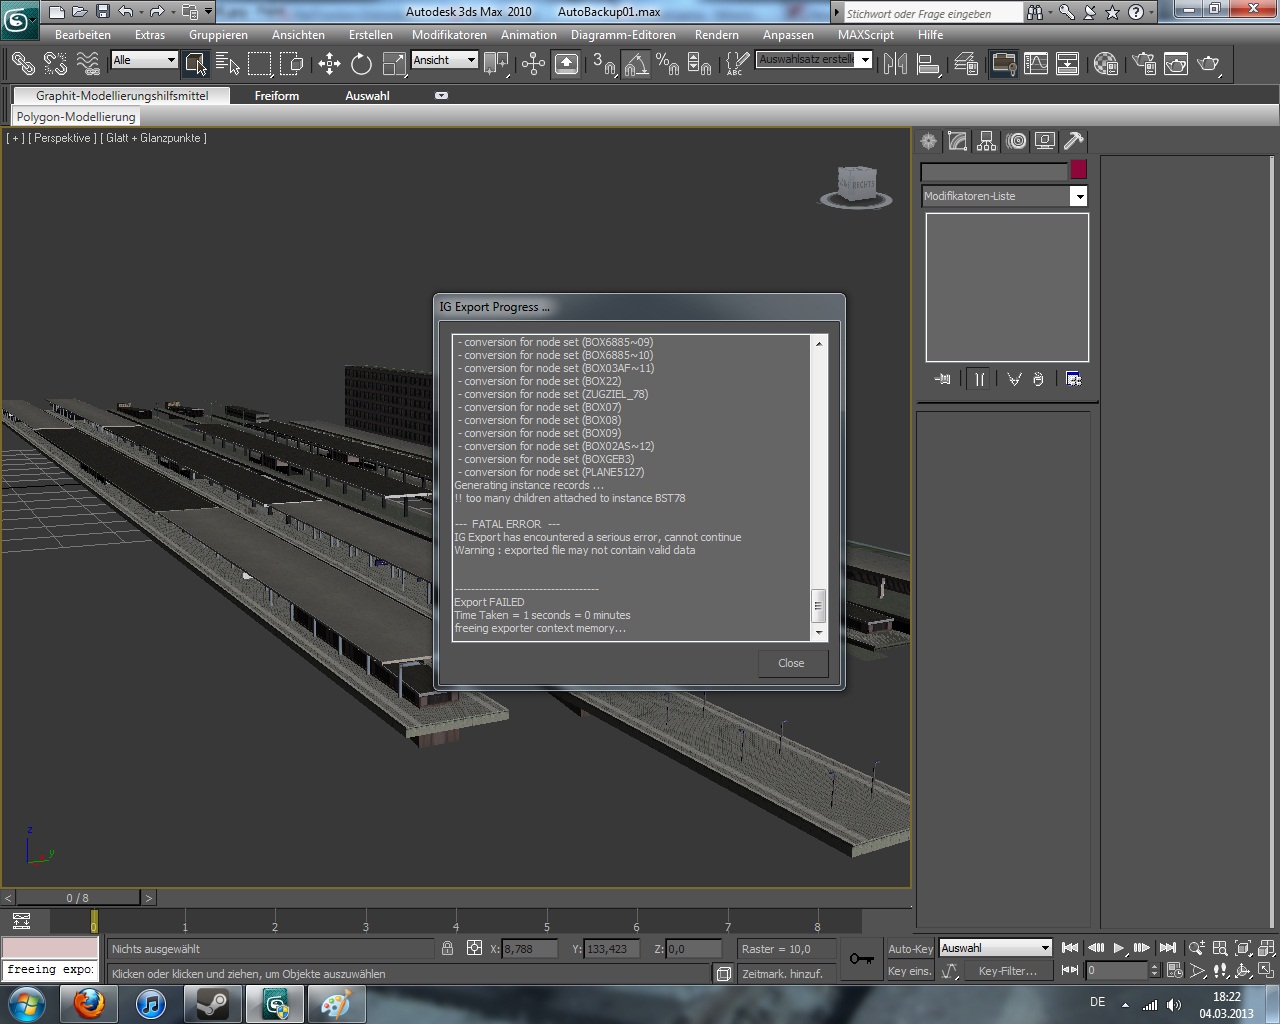
Task: Toggle the 3D snaps button
Action: 602,64
